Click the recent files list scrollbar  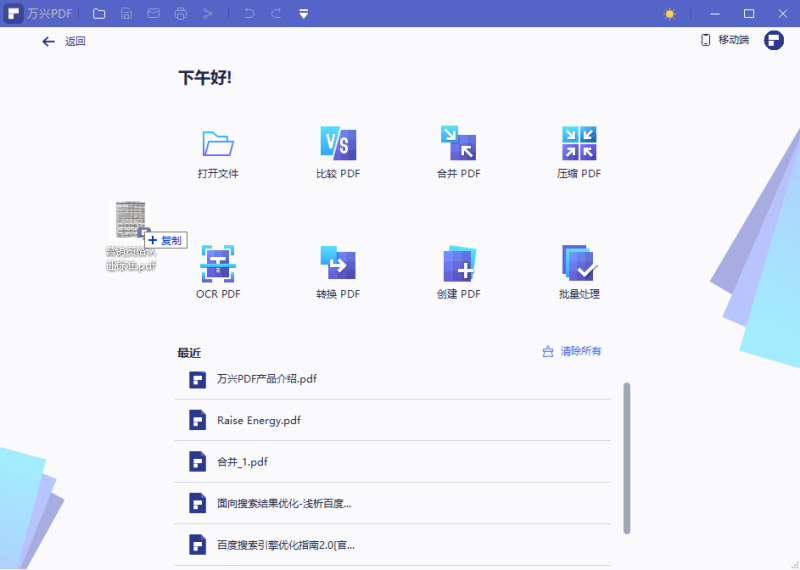627,457
